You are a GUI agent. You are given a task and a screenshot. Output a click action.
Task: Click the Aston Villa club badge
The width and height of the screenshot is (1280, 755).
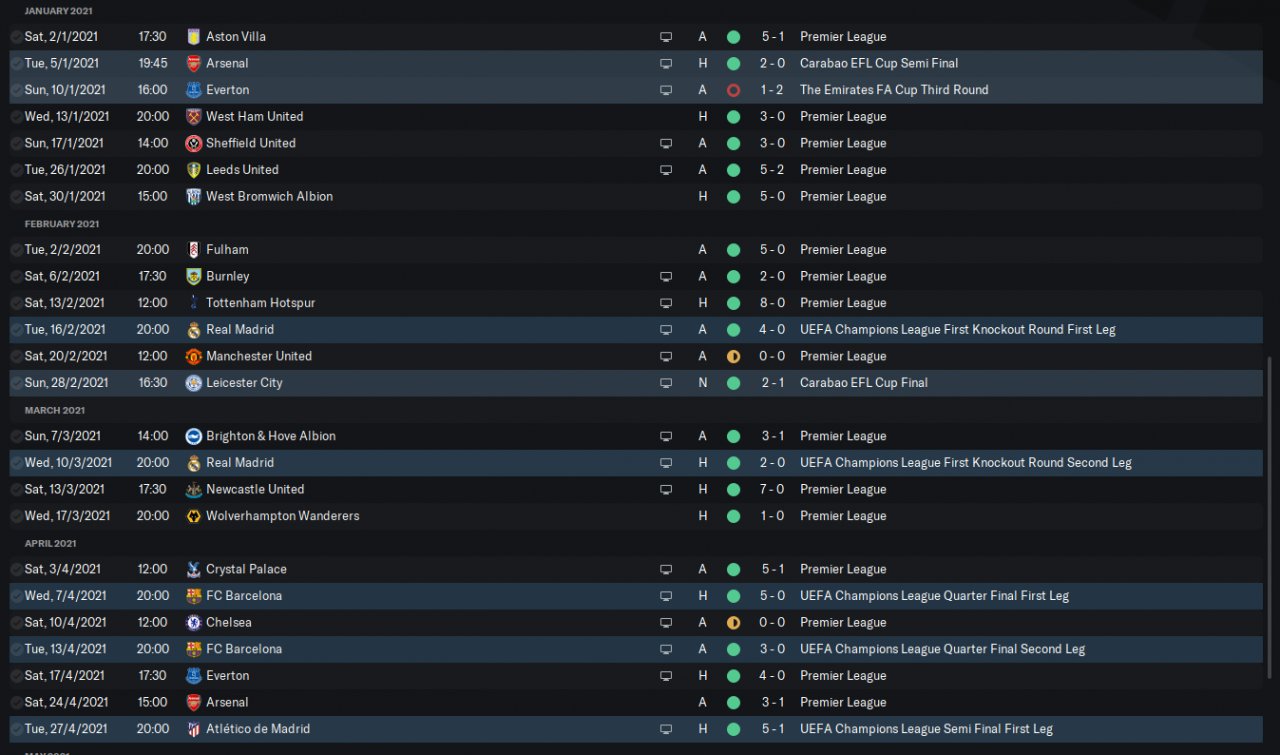pyautogui.click(x=193, y=37)
